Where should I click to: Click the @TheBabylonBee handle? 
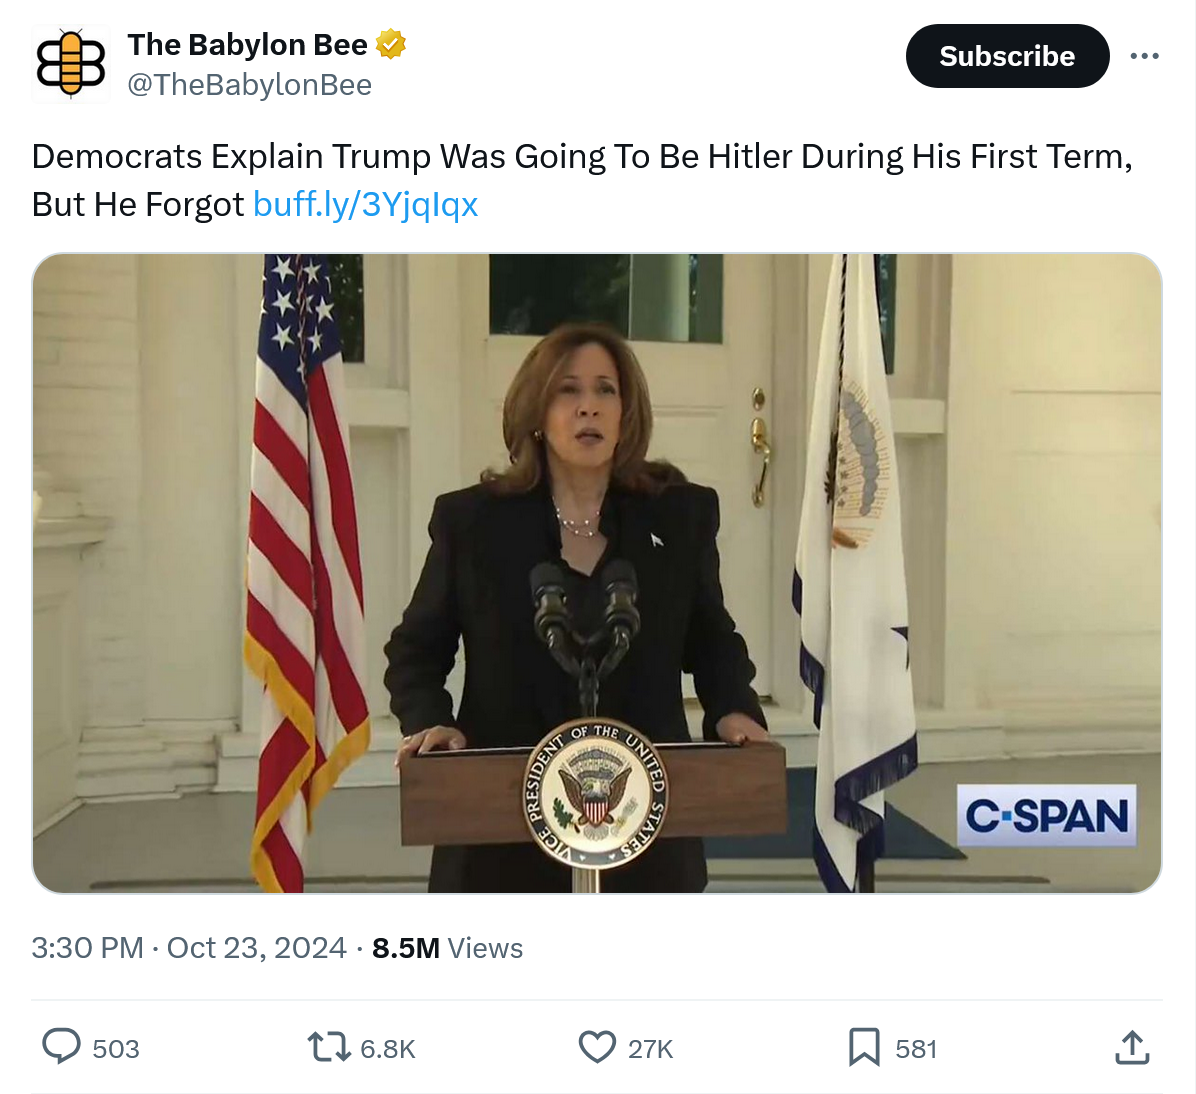(249, 85)
